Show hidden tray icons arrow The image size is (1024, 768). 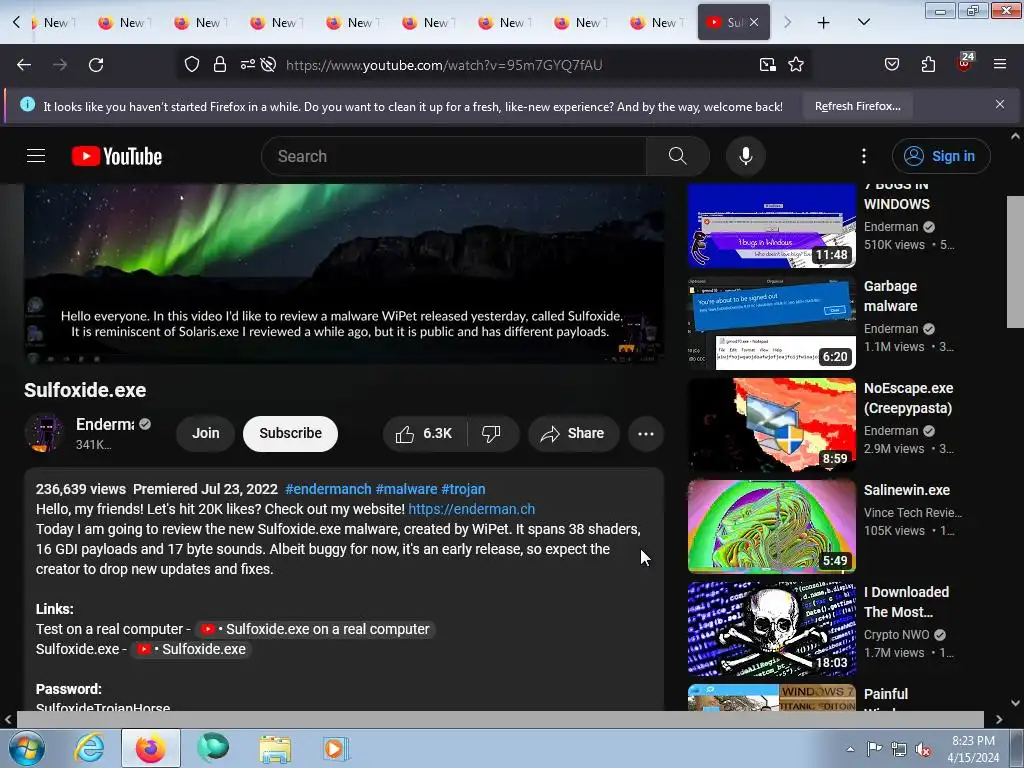pyautogui.click(x=850, y=749)
